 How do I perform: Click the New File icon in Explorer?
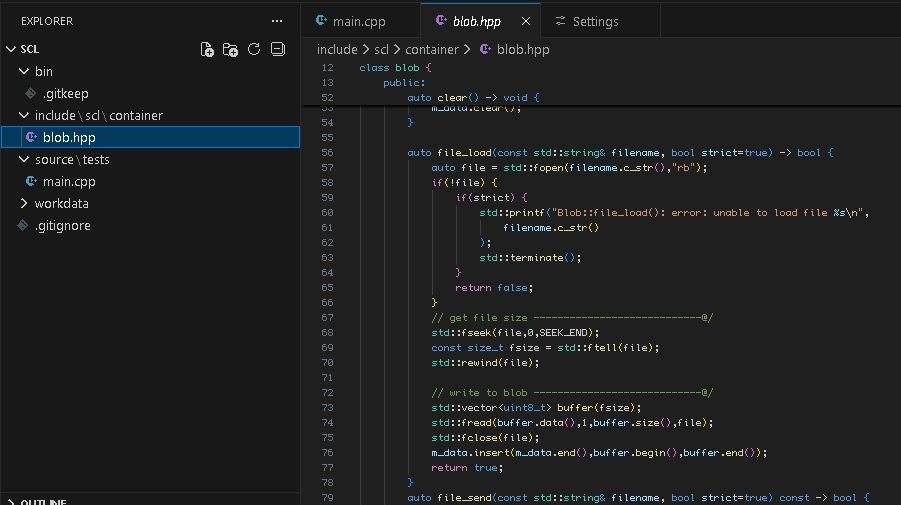[207, 49]
